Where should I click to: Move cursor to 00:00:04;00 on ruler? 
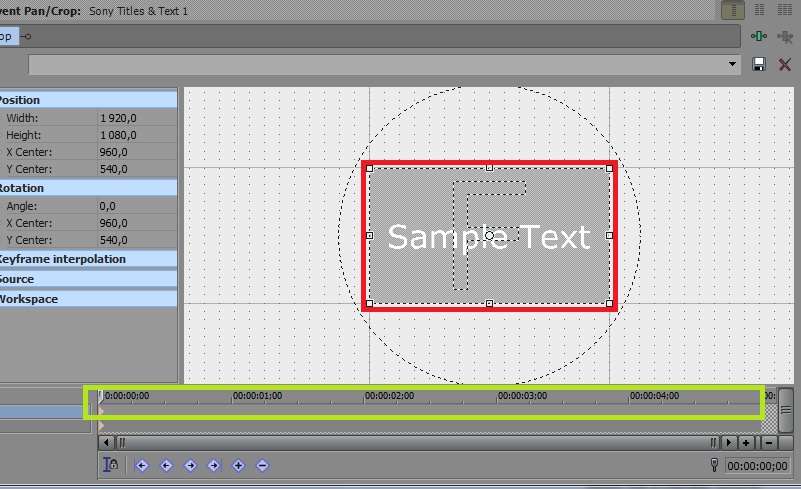(x=654, y=396)
